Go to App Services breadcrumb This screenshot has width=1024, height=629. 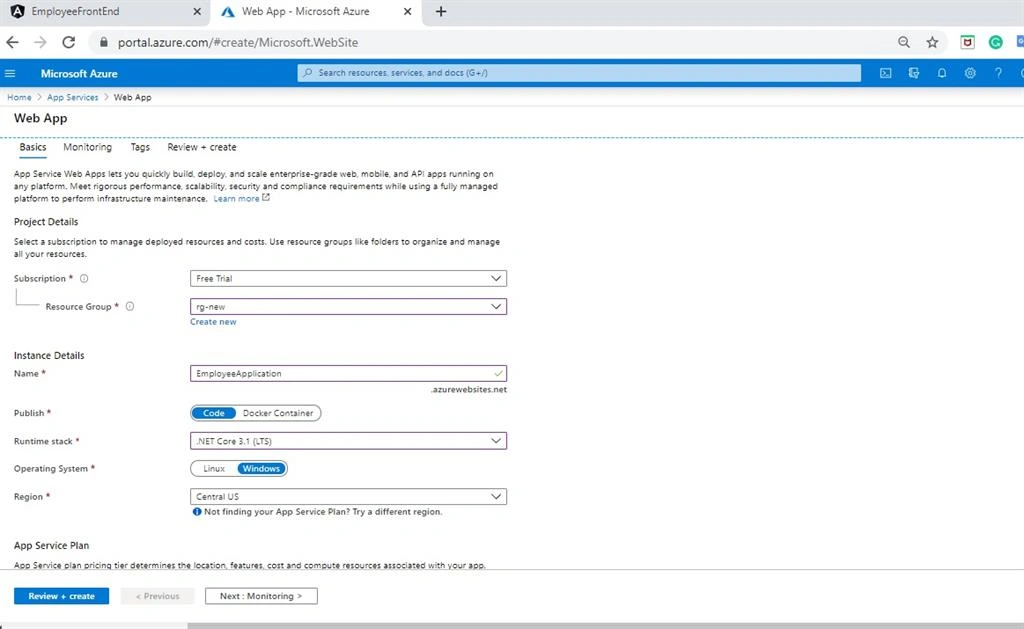72,97
